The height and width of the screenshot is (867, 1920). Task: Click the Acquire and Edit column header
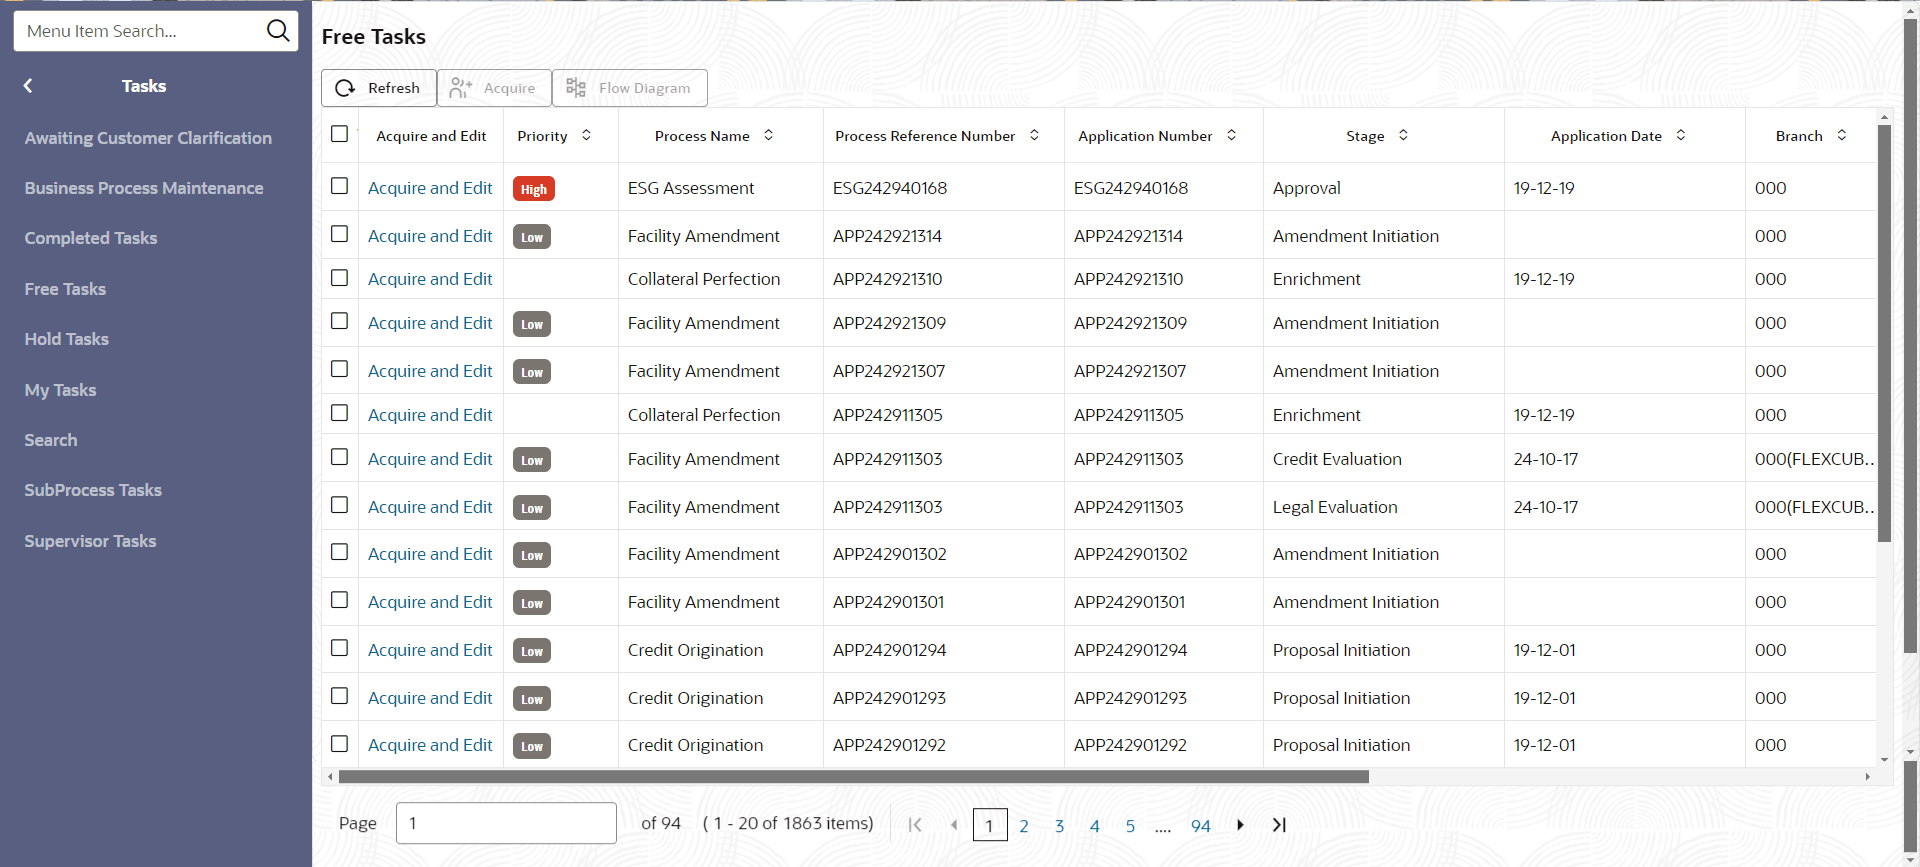[431, 136]
